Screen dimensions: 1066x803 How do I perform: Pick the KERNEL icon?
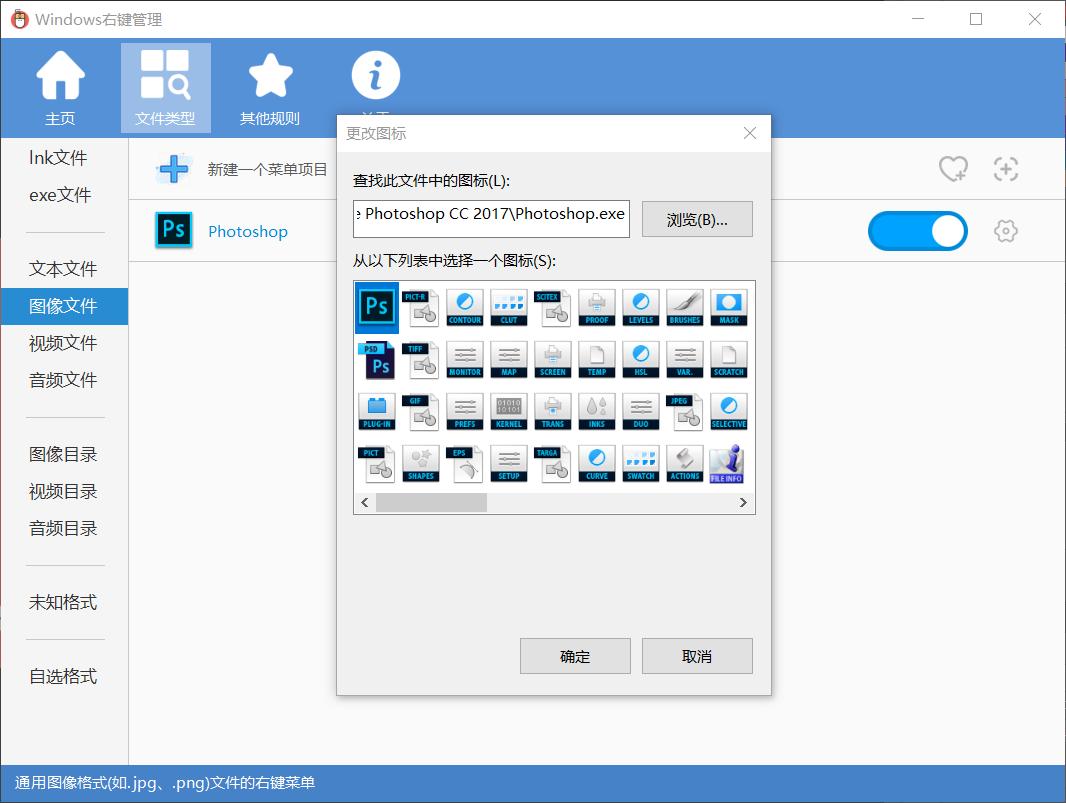[509, 411]
